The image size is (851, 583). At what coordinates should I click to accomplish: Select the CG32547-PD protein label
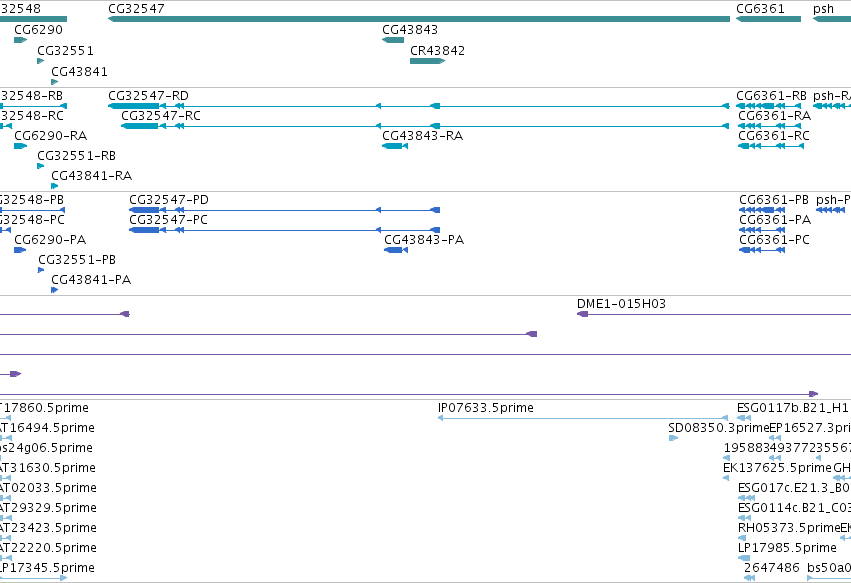pos(168,200)
